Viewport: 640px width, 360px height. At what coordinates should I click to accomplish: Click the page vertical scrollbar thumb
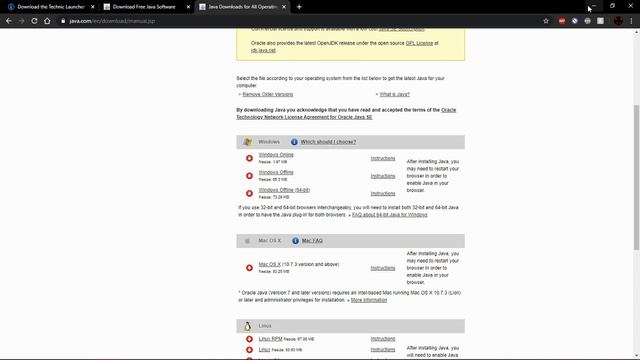click(x=636, y=178)
